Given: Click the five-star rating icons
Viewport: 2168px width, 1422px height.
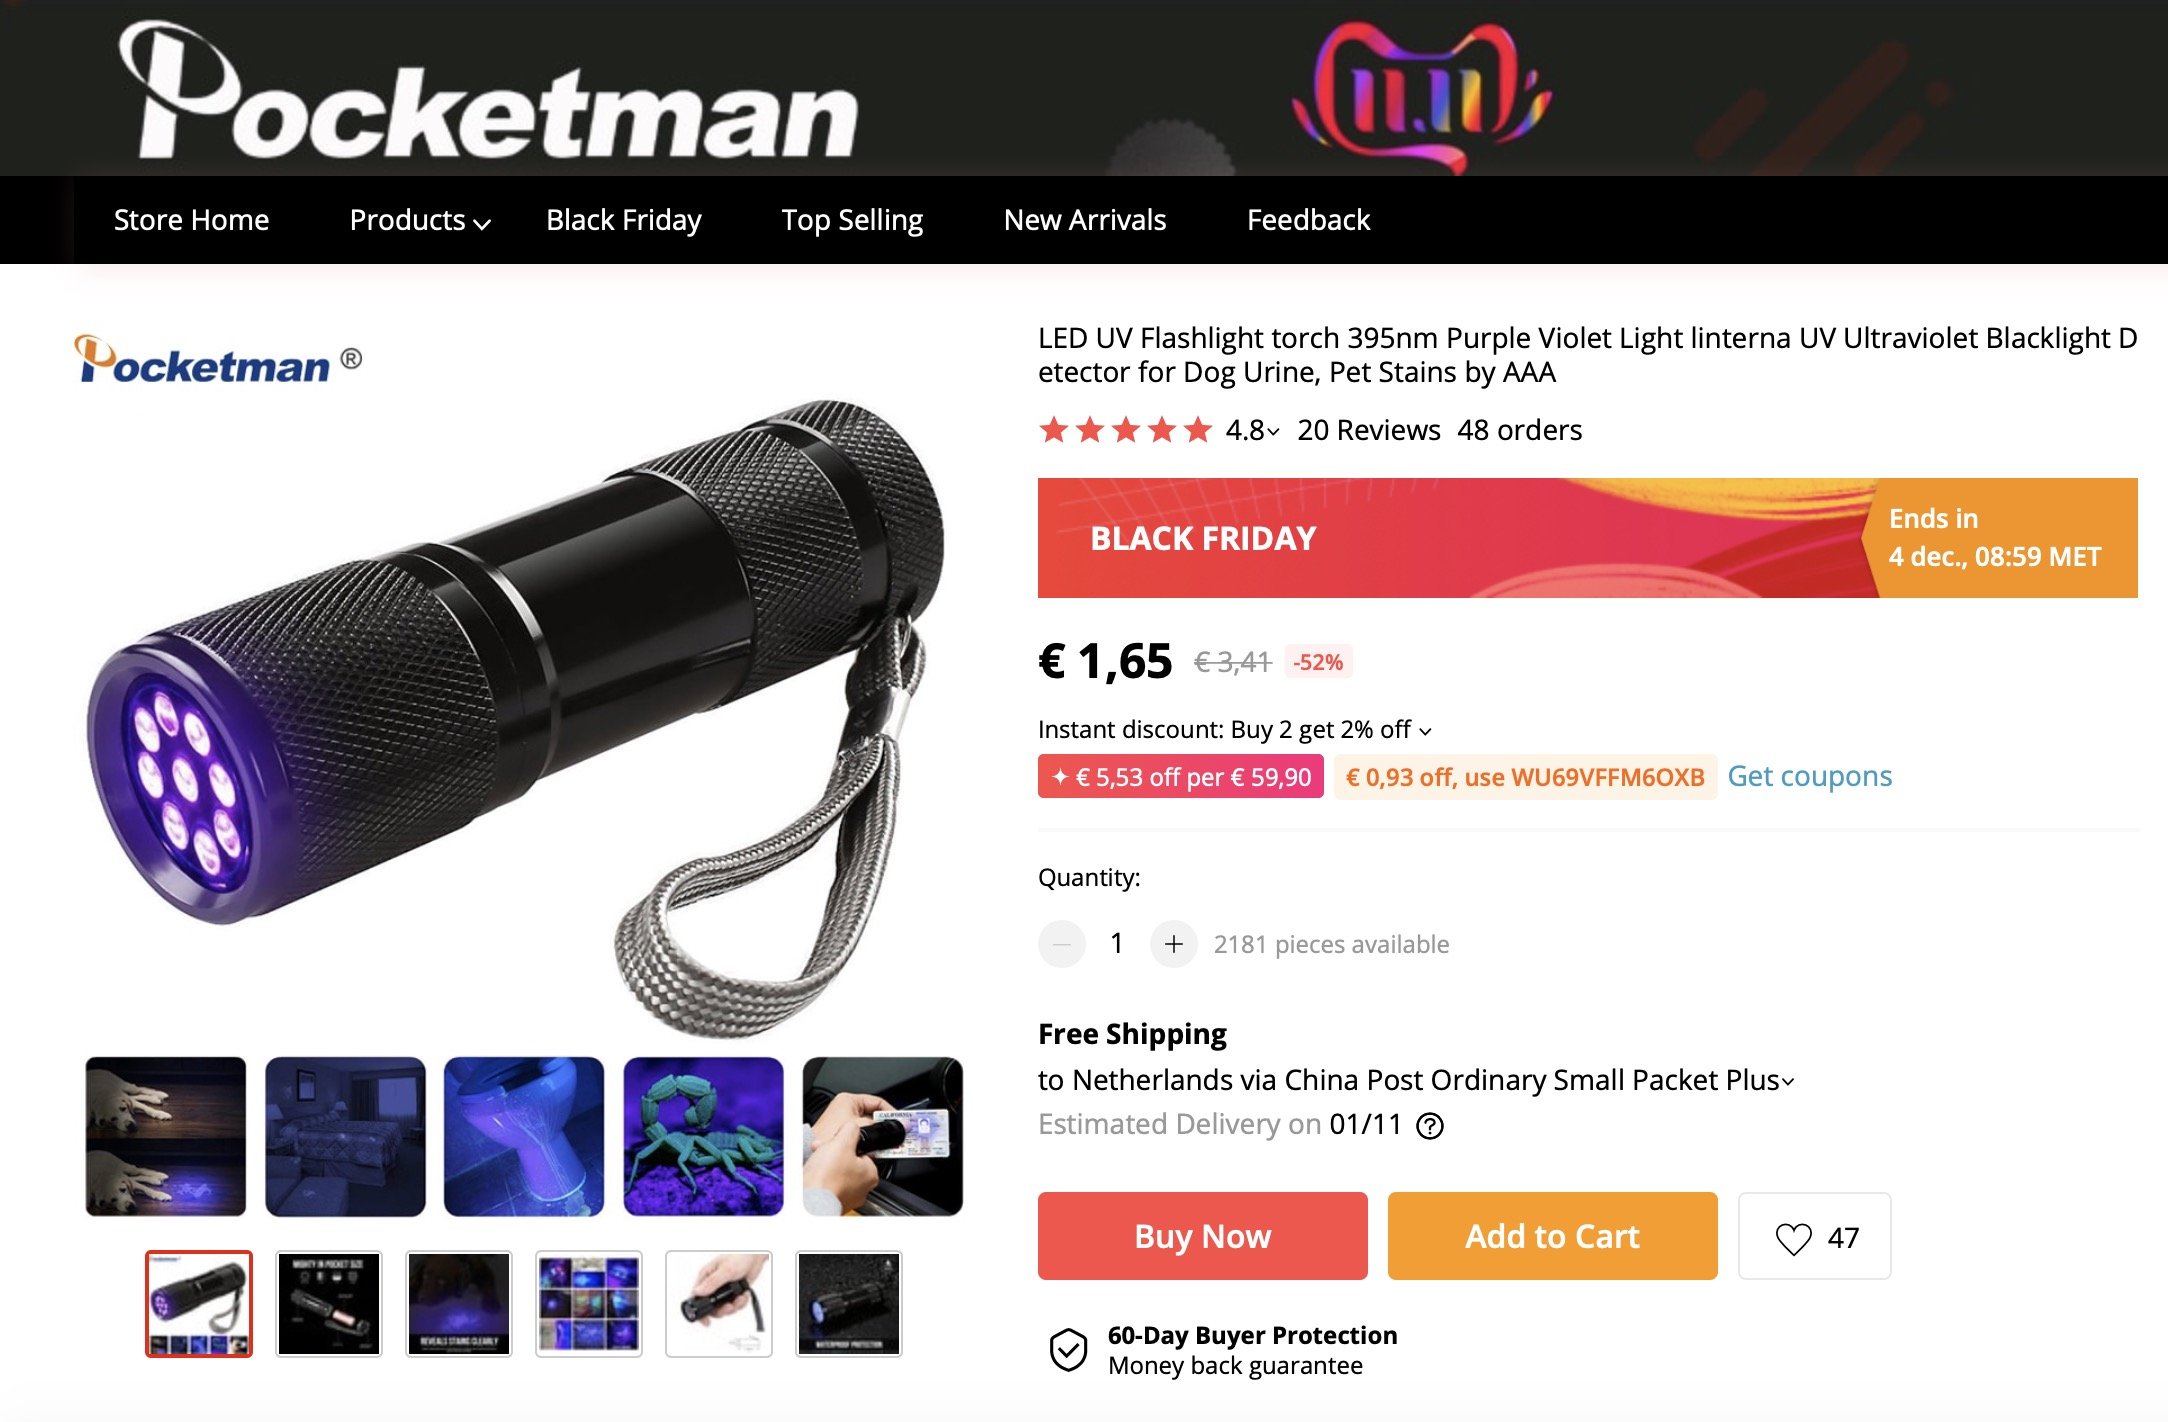Looking at the screenshot, I should click(1126, 430).
